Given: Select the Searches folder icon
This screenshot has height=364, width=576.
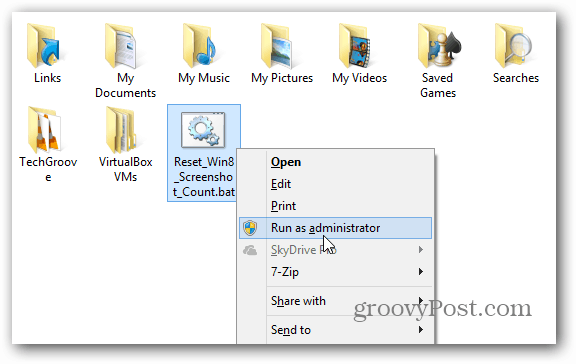Looking at the screenshot, I should click(x=514, y=46).
